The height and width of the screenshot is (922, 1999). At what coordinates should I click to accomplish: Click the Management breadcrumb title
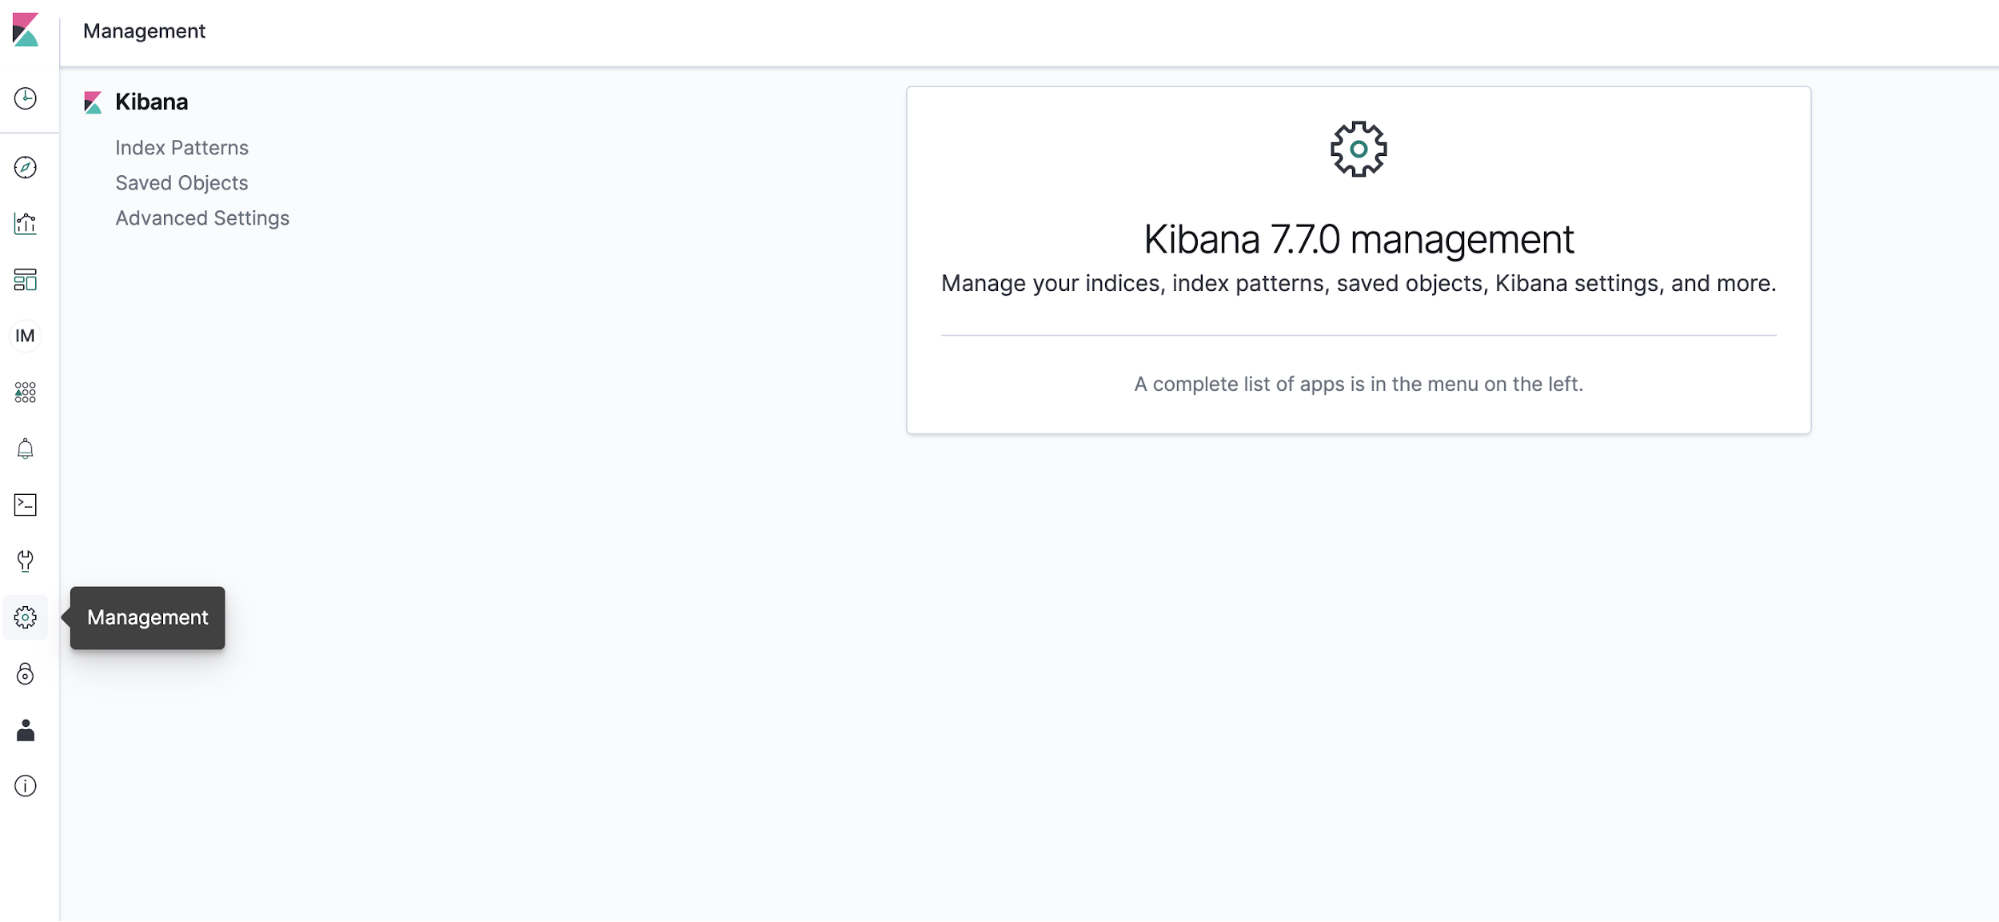point(144,31)
